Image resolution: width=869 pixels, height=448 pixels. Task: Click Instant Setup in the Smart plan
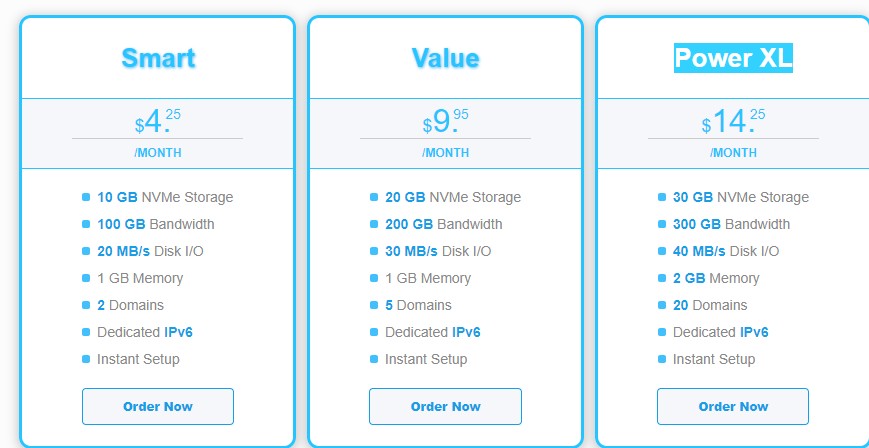click(138, 359)
